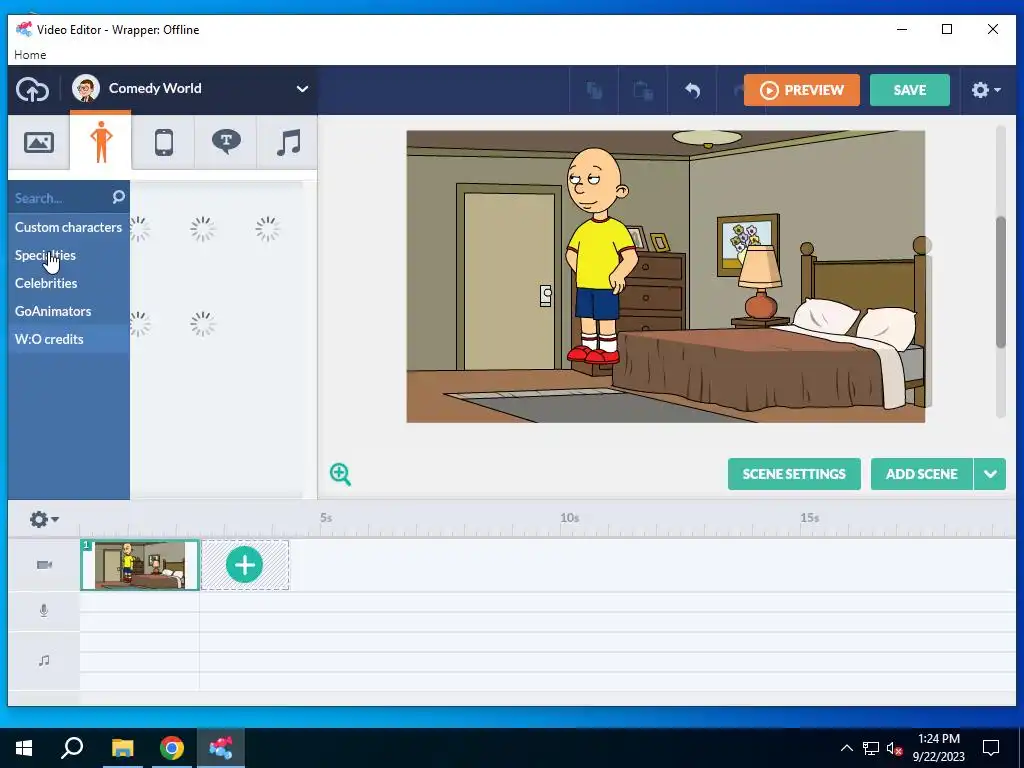This screenshot has height=768, width=1024.
Task: Click the ADD SCENE button
Action: 921,474
